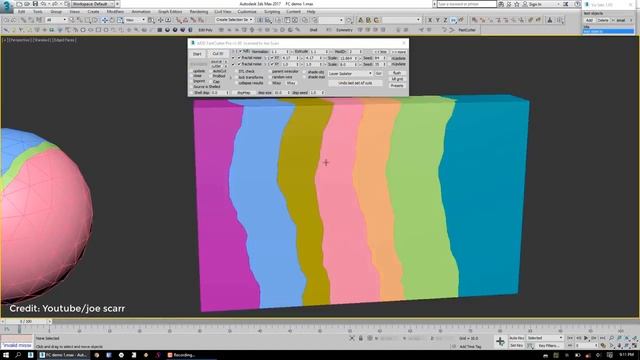Image resolution: width=640 pixels, height=360 pixels.
Task: Click the help question mark icon
Action: point(578,4)
